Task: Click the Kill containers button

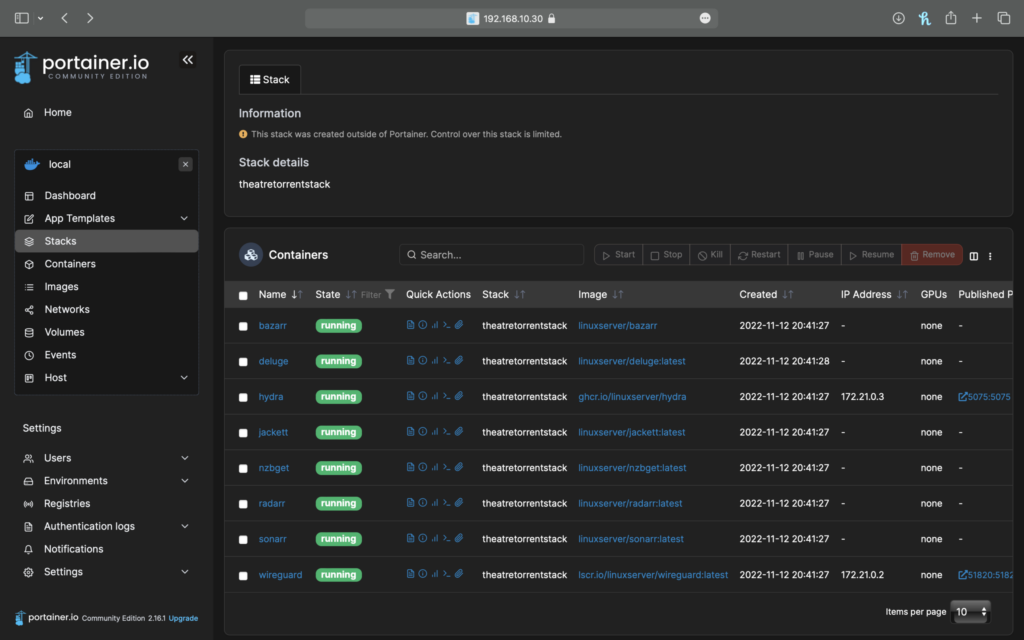Action: point(710,255)
